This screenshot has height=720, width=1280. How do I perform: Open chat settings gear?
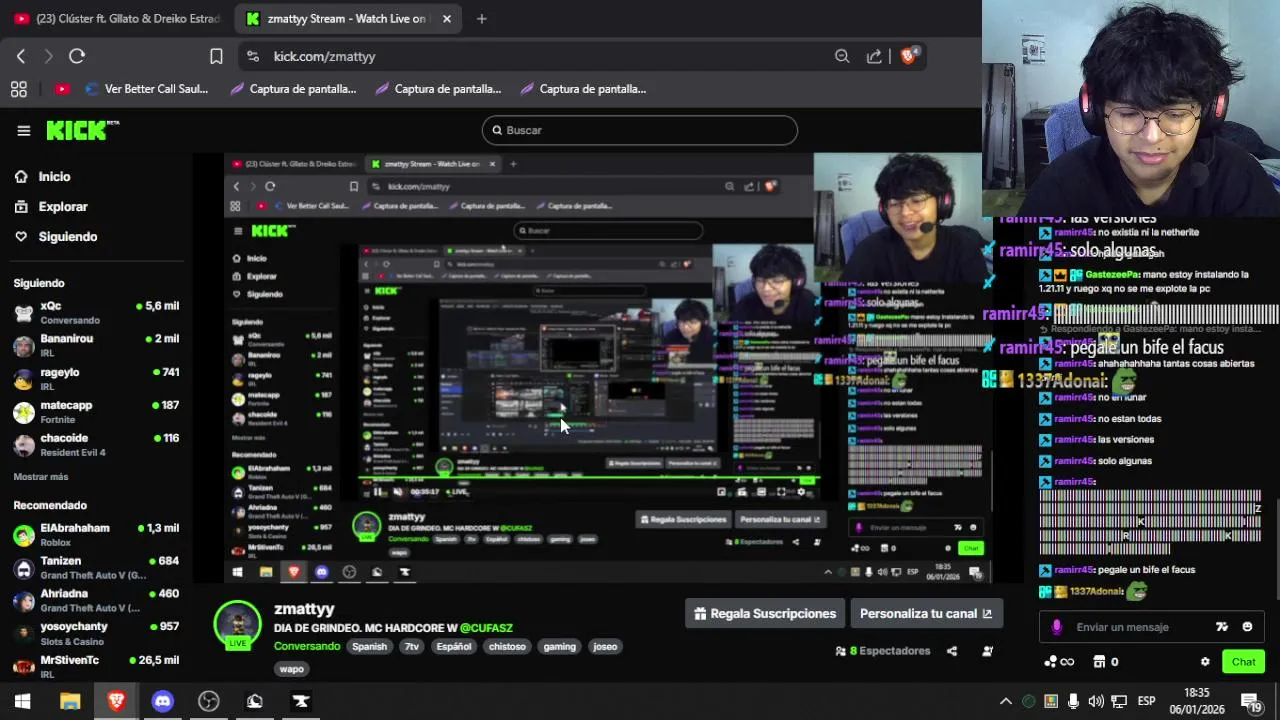[x=1205, y=662]
